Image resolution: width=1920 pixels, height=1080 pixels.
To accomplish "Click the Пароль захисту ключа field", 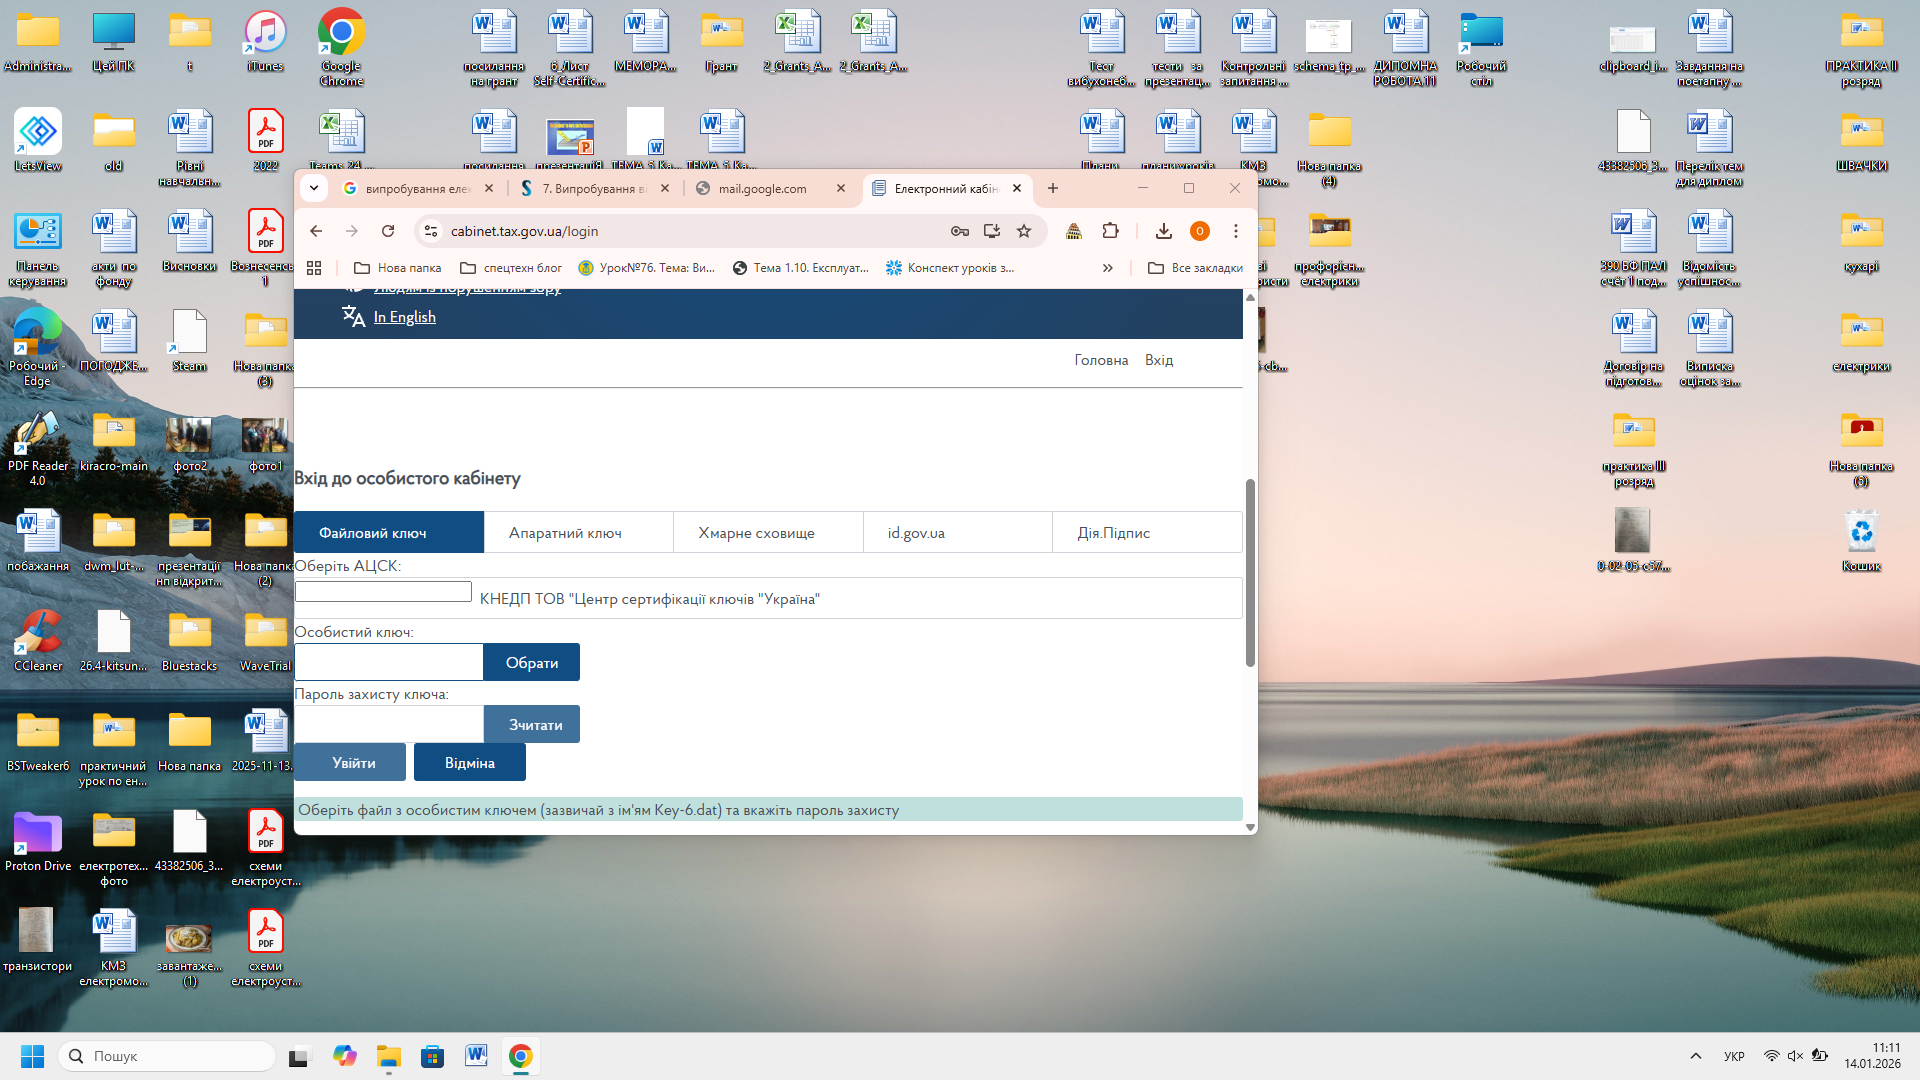I will coord(389,724).
